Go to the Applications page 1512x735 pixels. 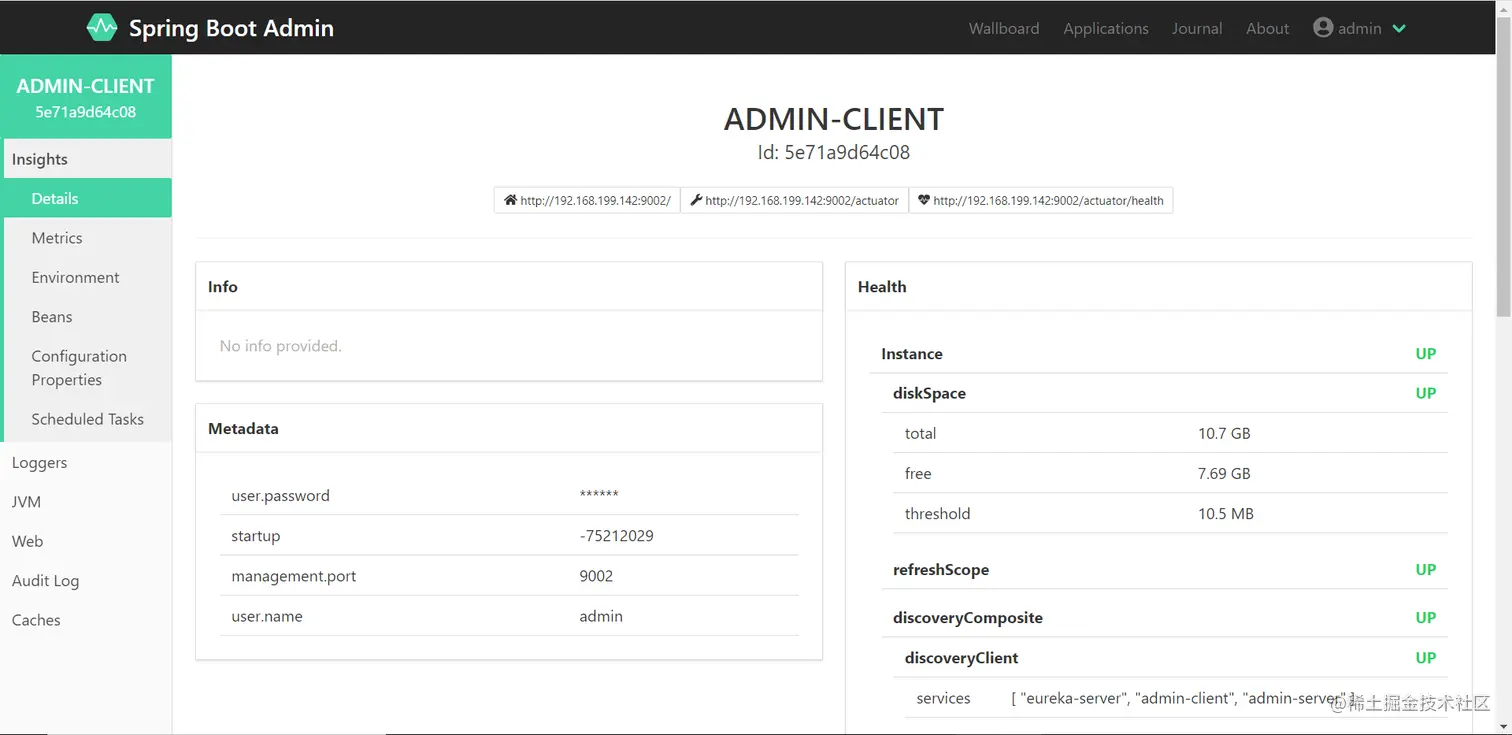[x=1106, y=28]
